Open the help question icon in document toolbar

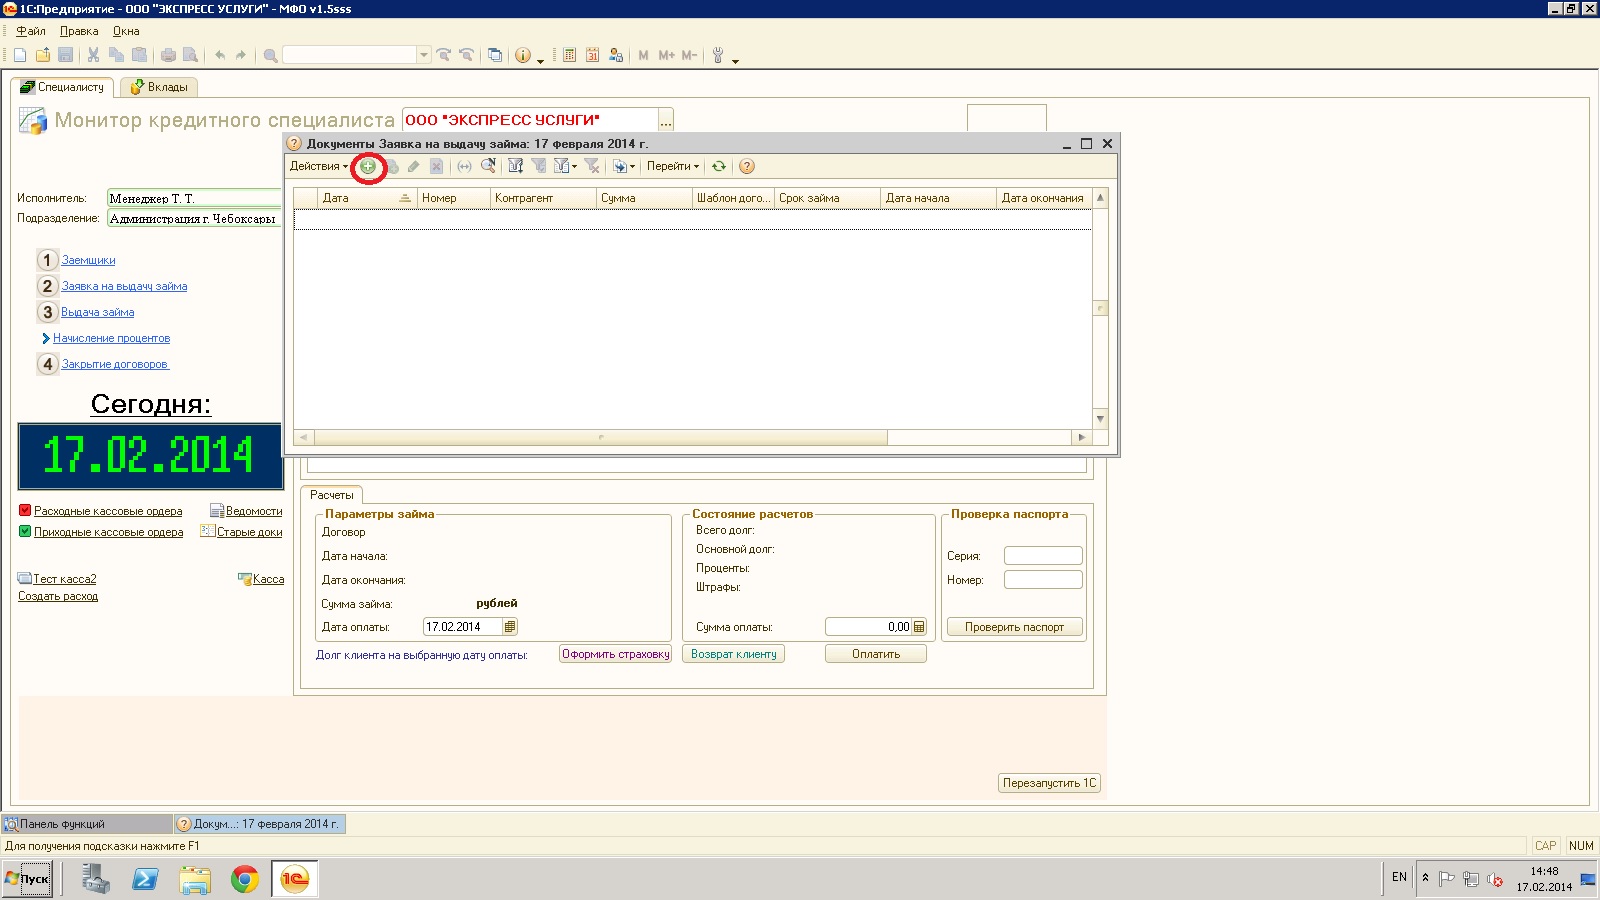(x=747, y=167)
